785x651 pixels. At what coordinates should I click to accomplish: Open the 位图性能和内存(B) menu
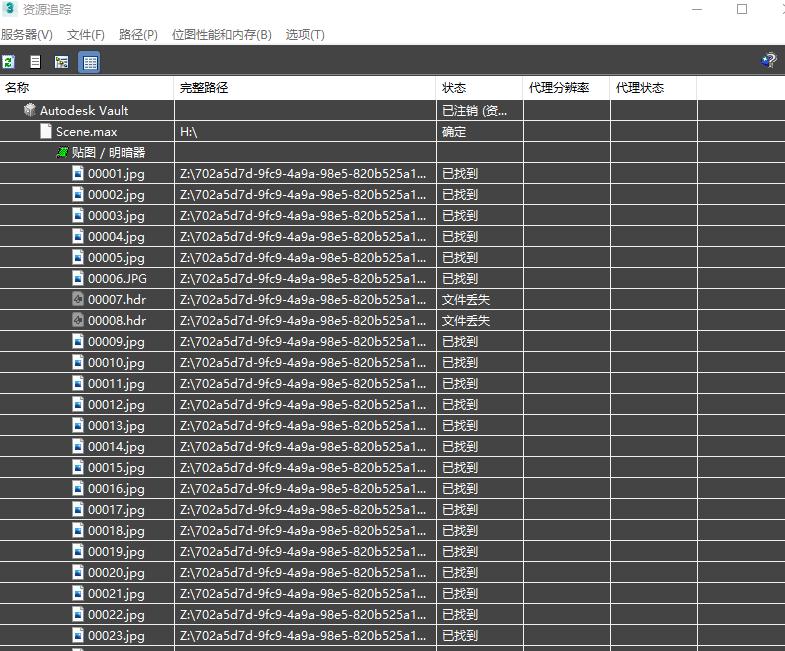click(x=221, y=35)
